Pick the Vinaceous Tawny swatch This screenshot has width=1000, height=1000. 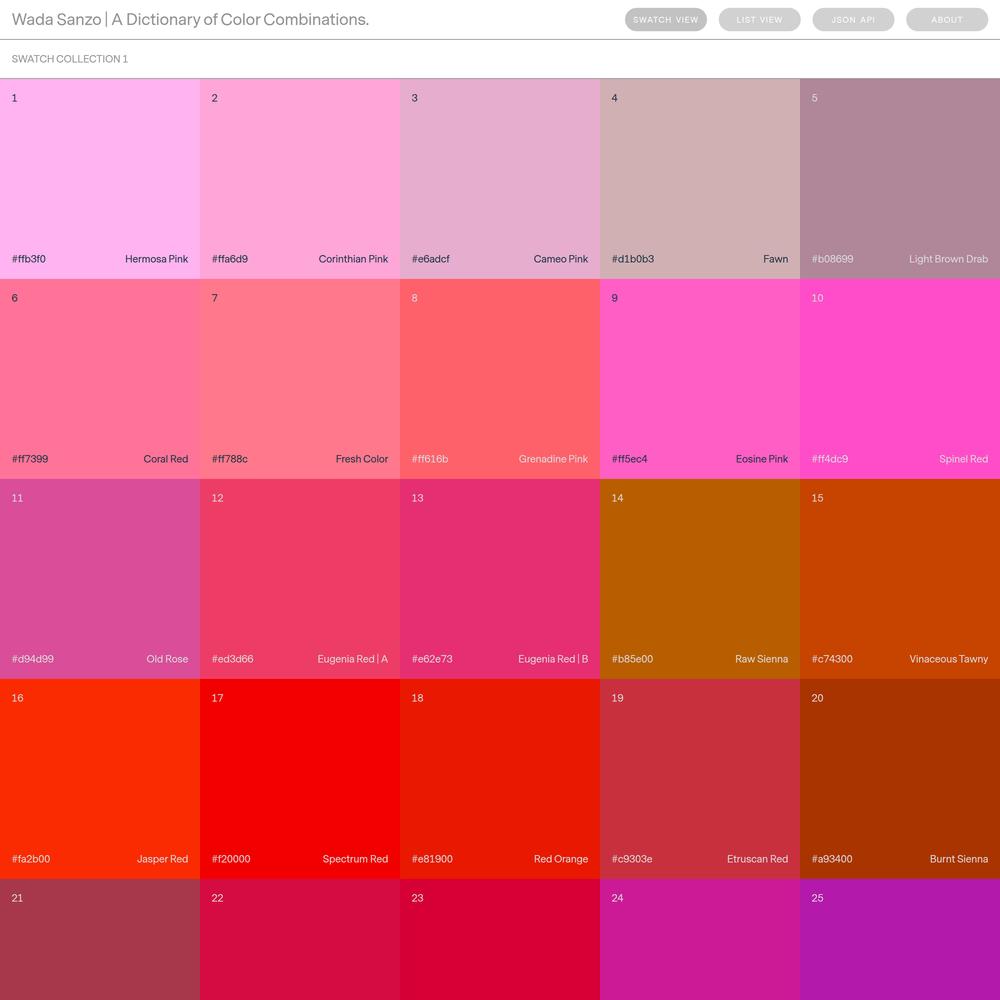coord(900,579)
